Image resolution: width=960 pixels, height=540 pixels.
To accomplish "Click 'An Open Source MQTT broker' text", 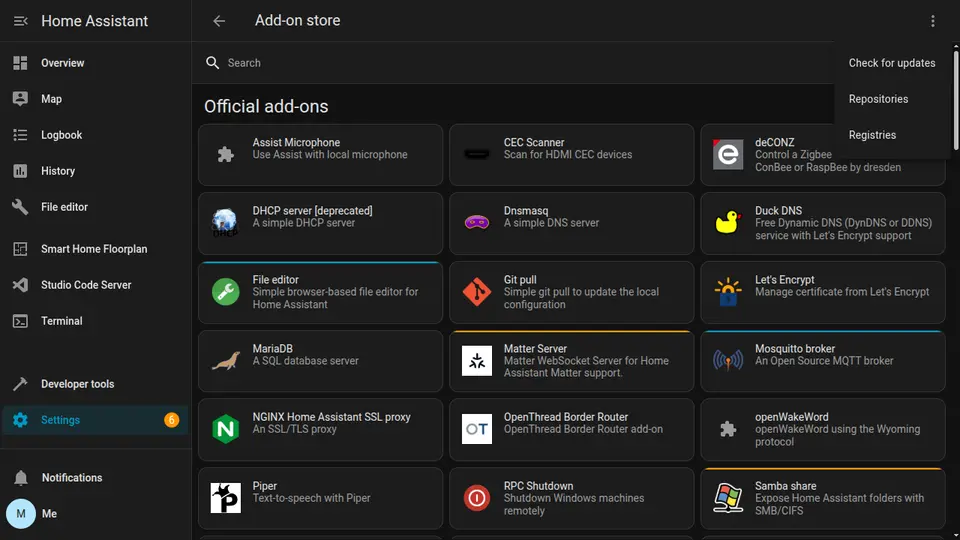I will coord(824,361).
